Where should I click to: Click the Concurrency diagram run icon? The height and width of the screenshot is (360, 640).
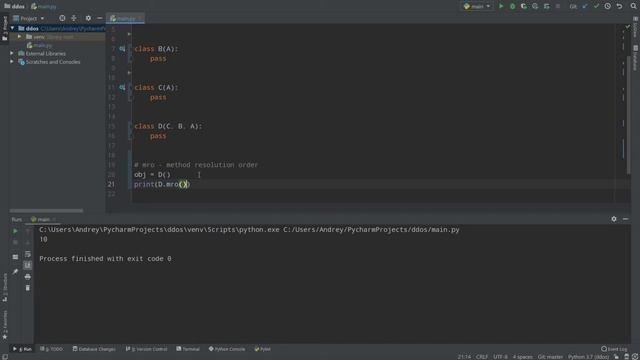click(x=547, y=6)
